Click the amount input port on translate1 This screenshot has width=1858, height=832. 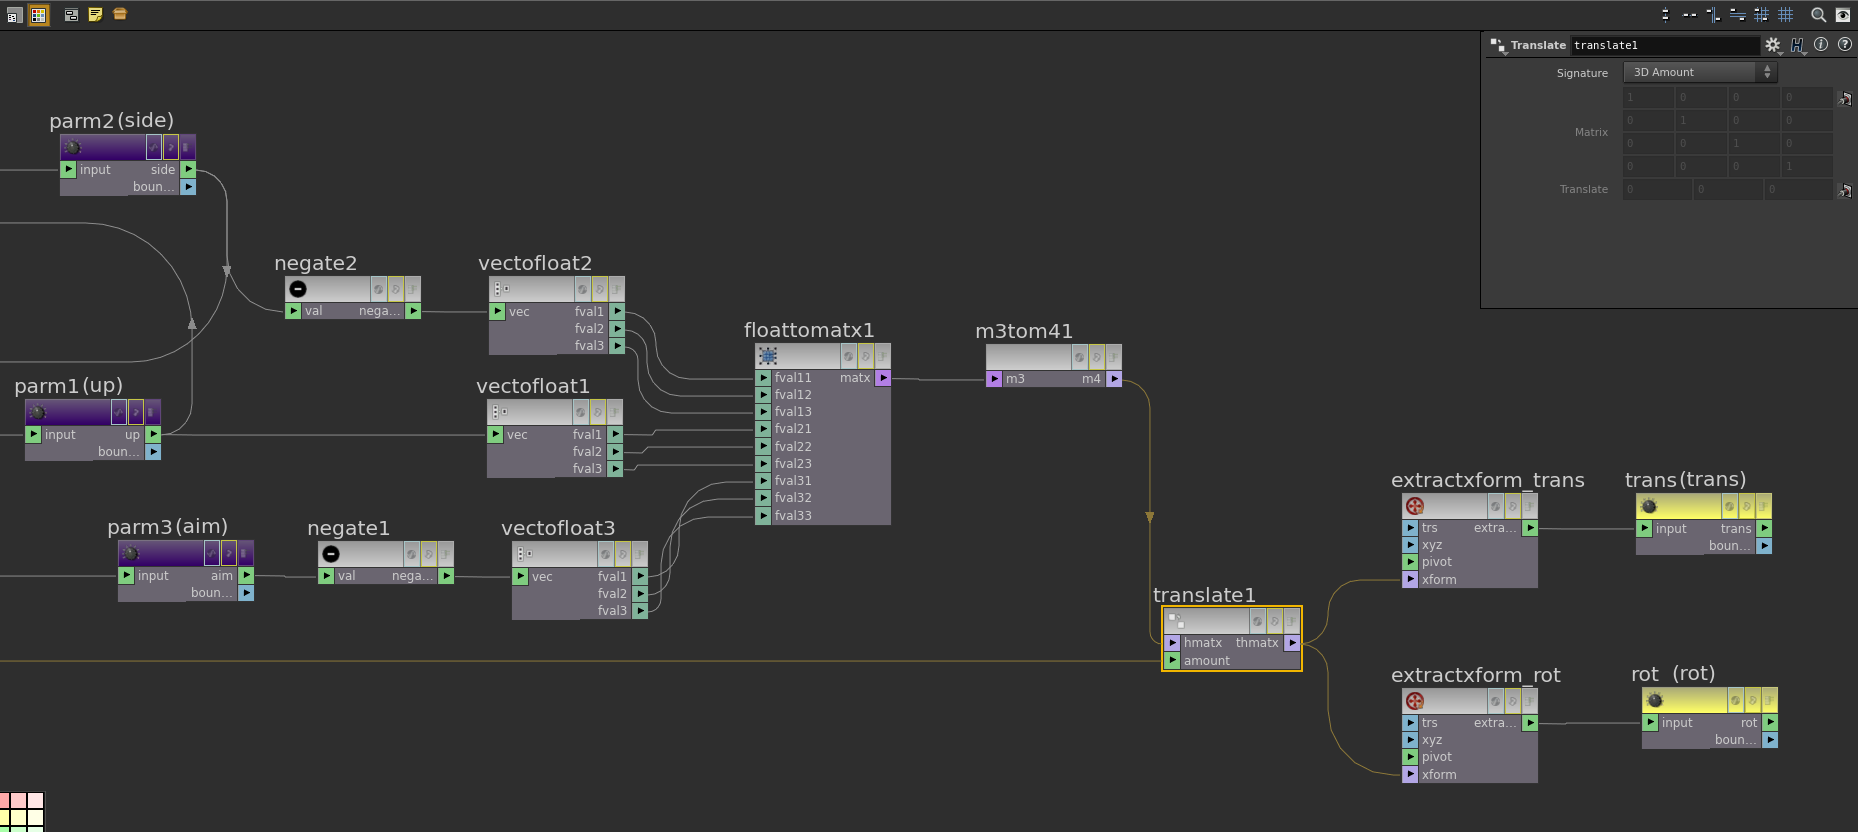tap(1172, 660)
